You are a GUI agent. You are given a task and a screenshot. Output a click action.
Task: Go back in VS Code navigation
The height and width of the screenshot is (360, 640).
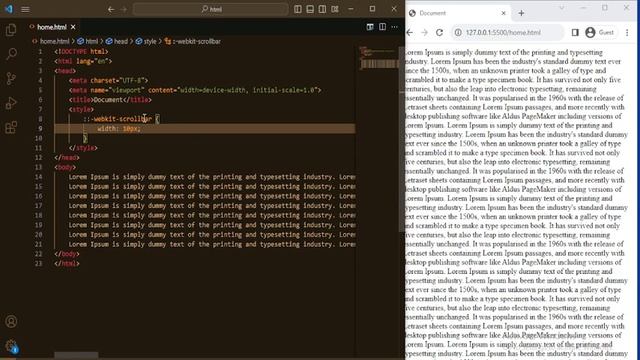pyautogui.click(x=111, y=9)
